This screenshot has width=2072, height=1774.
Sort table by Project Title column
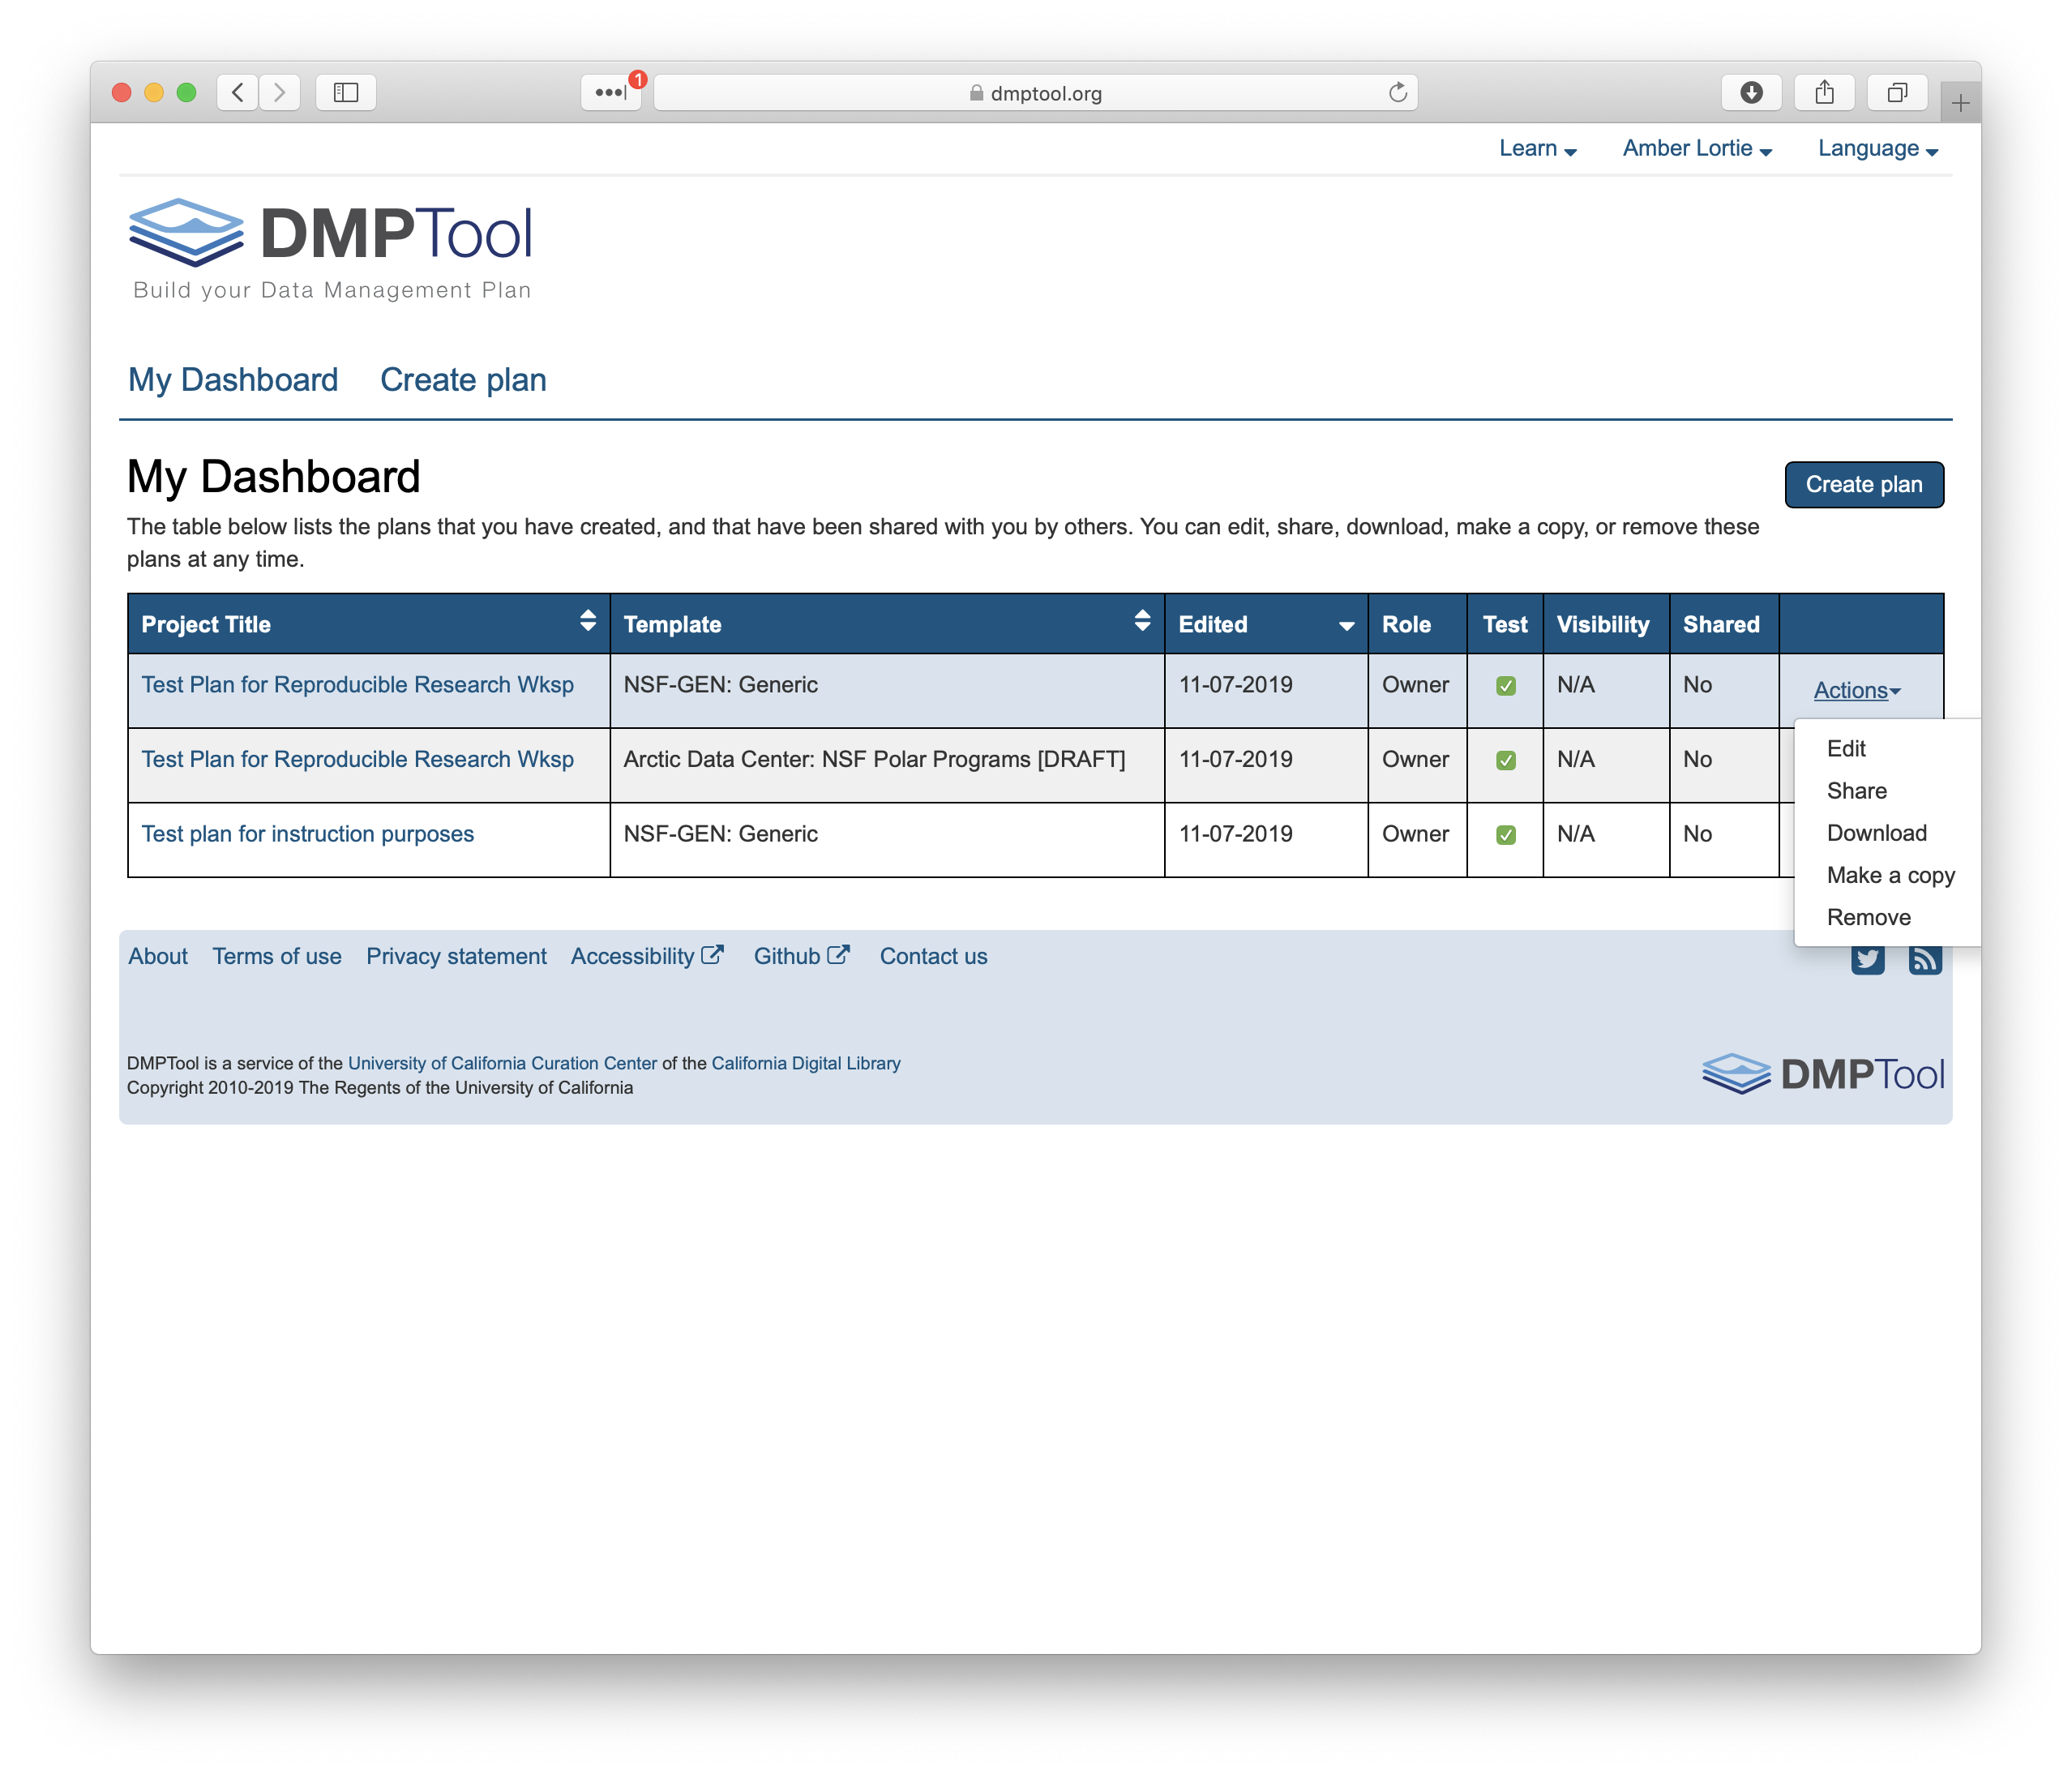pos(587,622)
